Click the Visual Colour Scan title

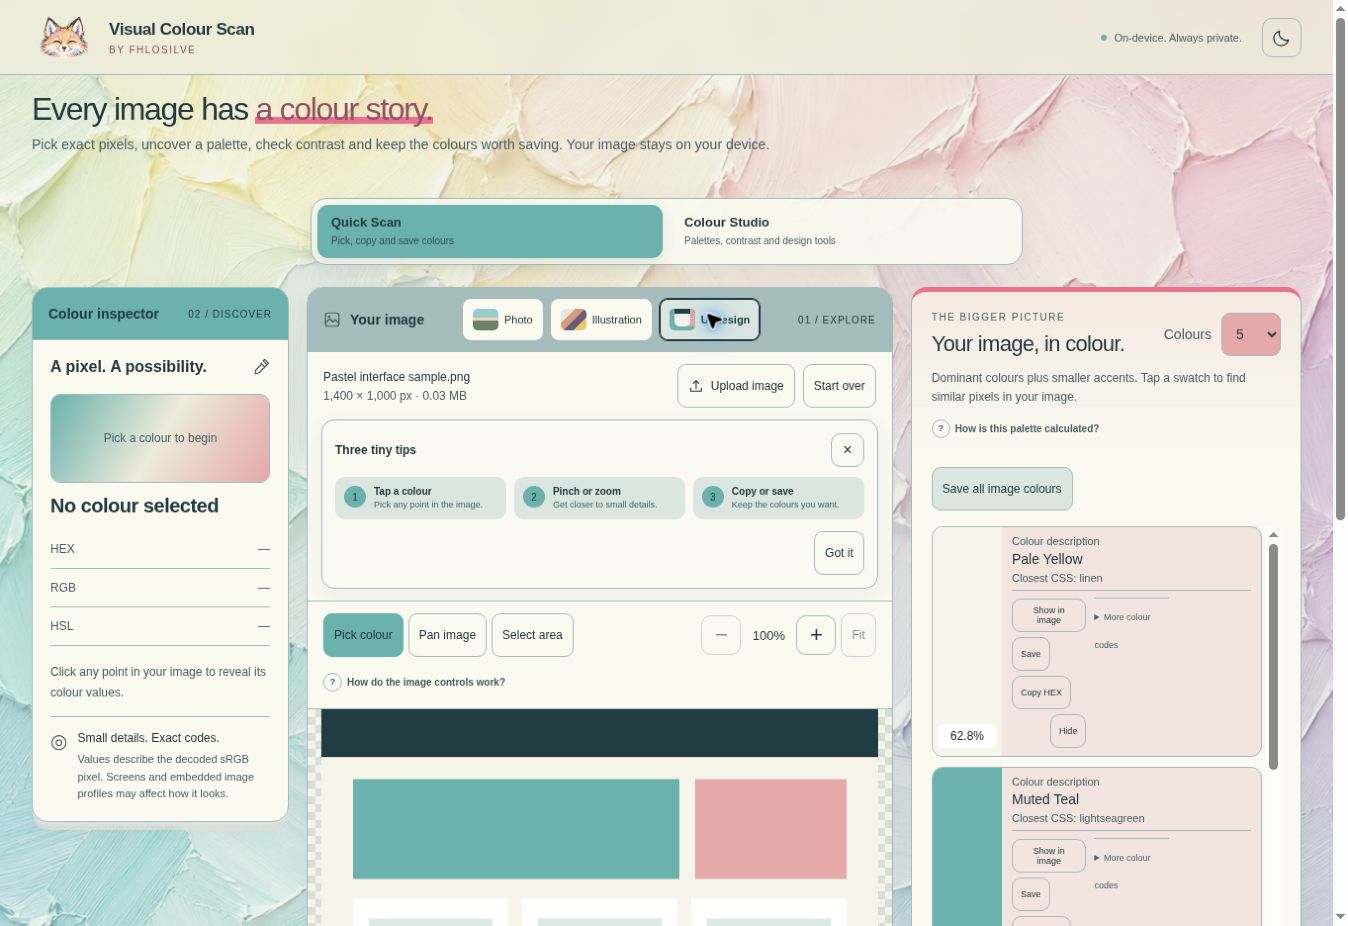click(x=181, y=29)
